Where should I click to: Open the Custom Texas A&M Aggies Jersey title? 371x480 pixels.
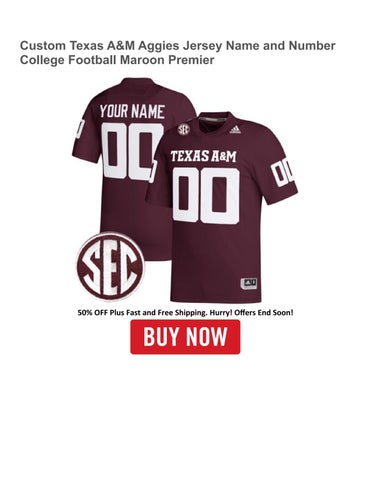(177, 45)
